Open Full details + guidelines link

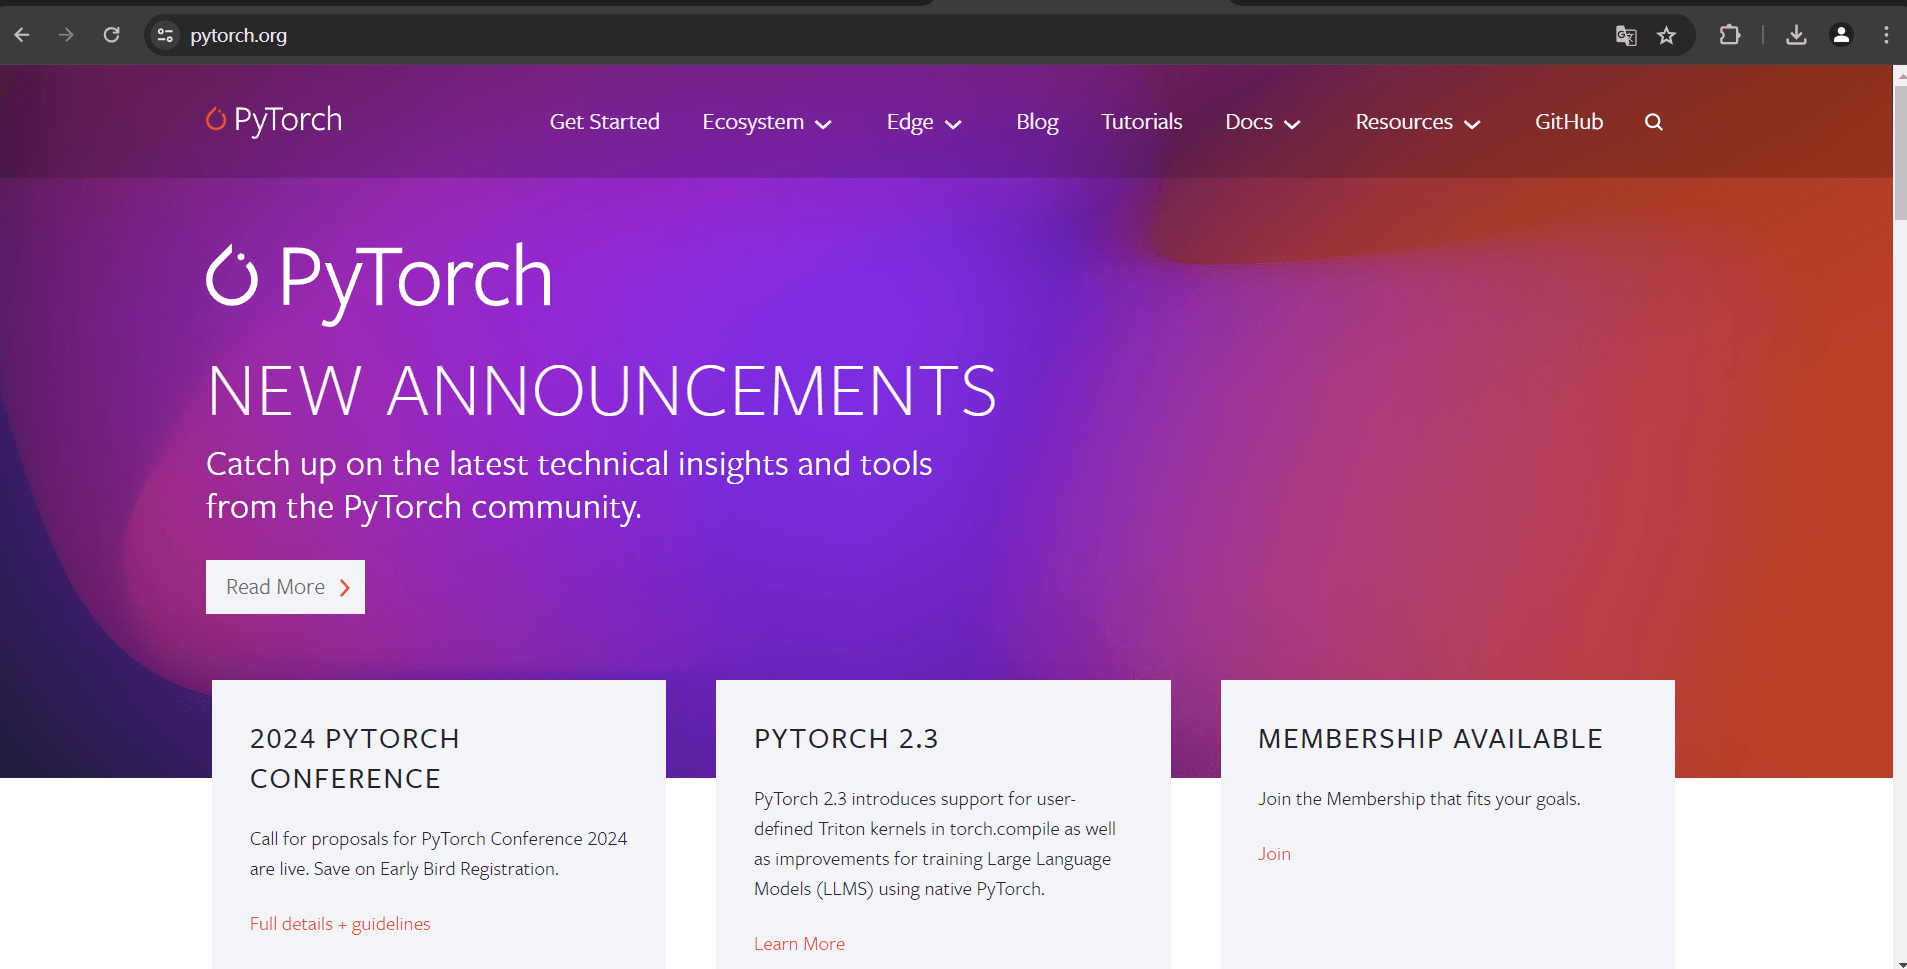click(340, 924)
